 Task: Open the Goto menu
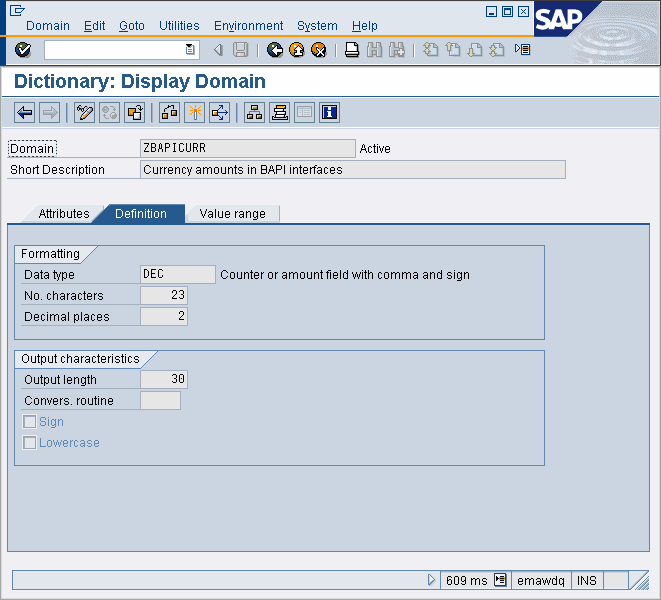pyautogui.click(x=132, y=26)
